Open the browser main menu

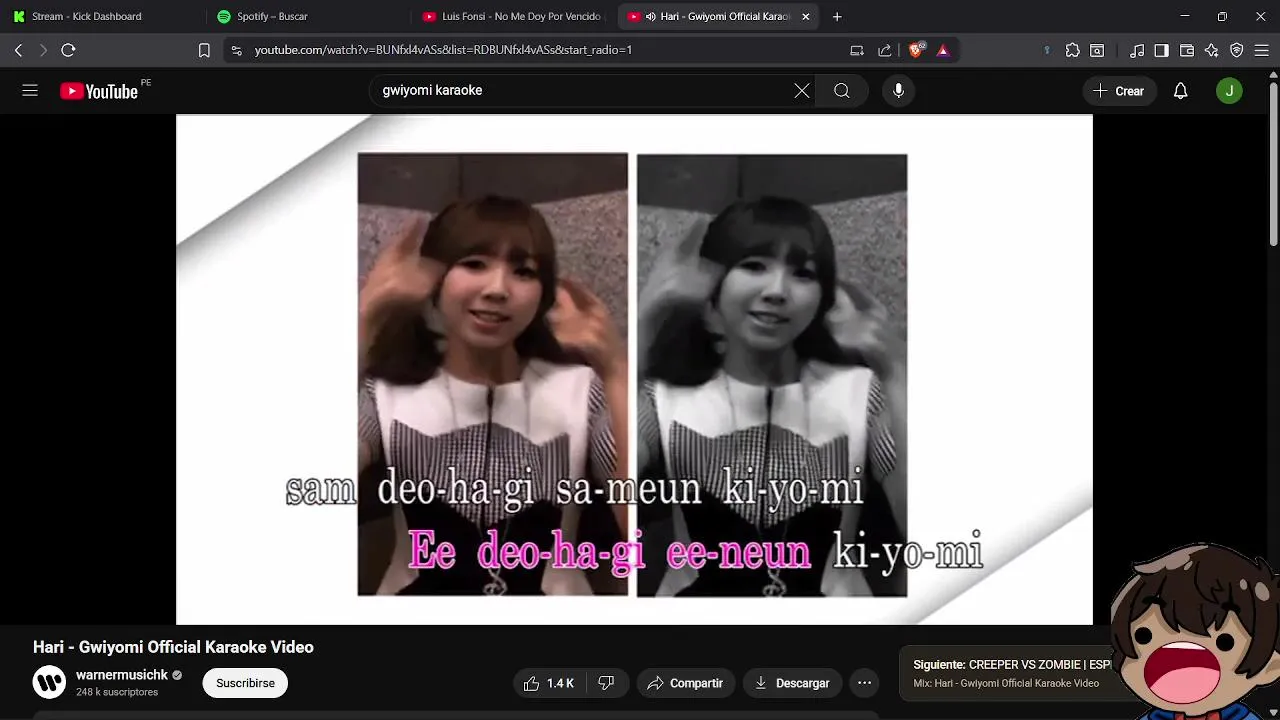[1262, 50]
